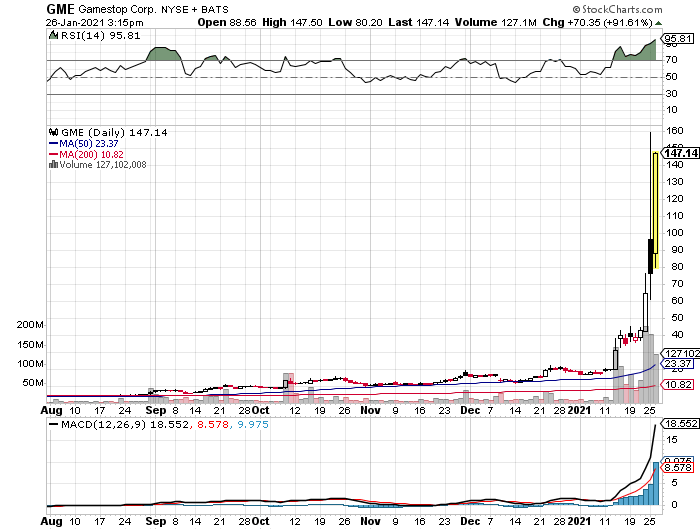Click Sep on the price chart date axis
Screen dimensions: 700x530
156,410
